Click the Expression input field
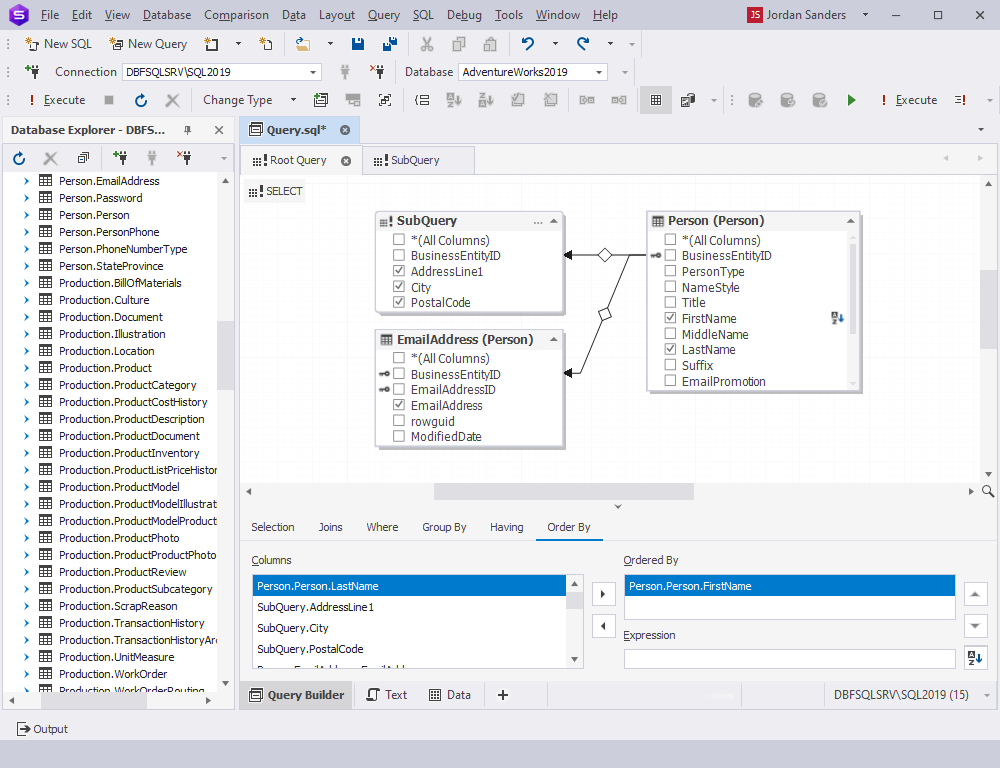 (x=789, y=658)
